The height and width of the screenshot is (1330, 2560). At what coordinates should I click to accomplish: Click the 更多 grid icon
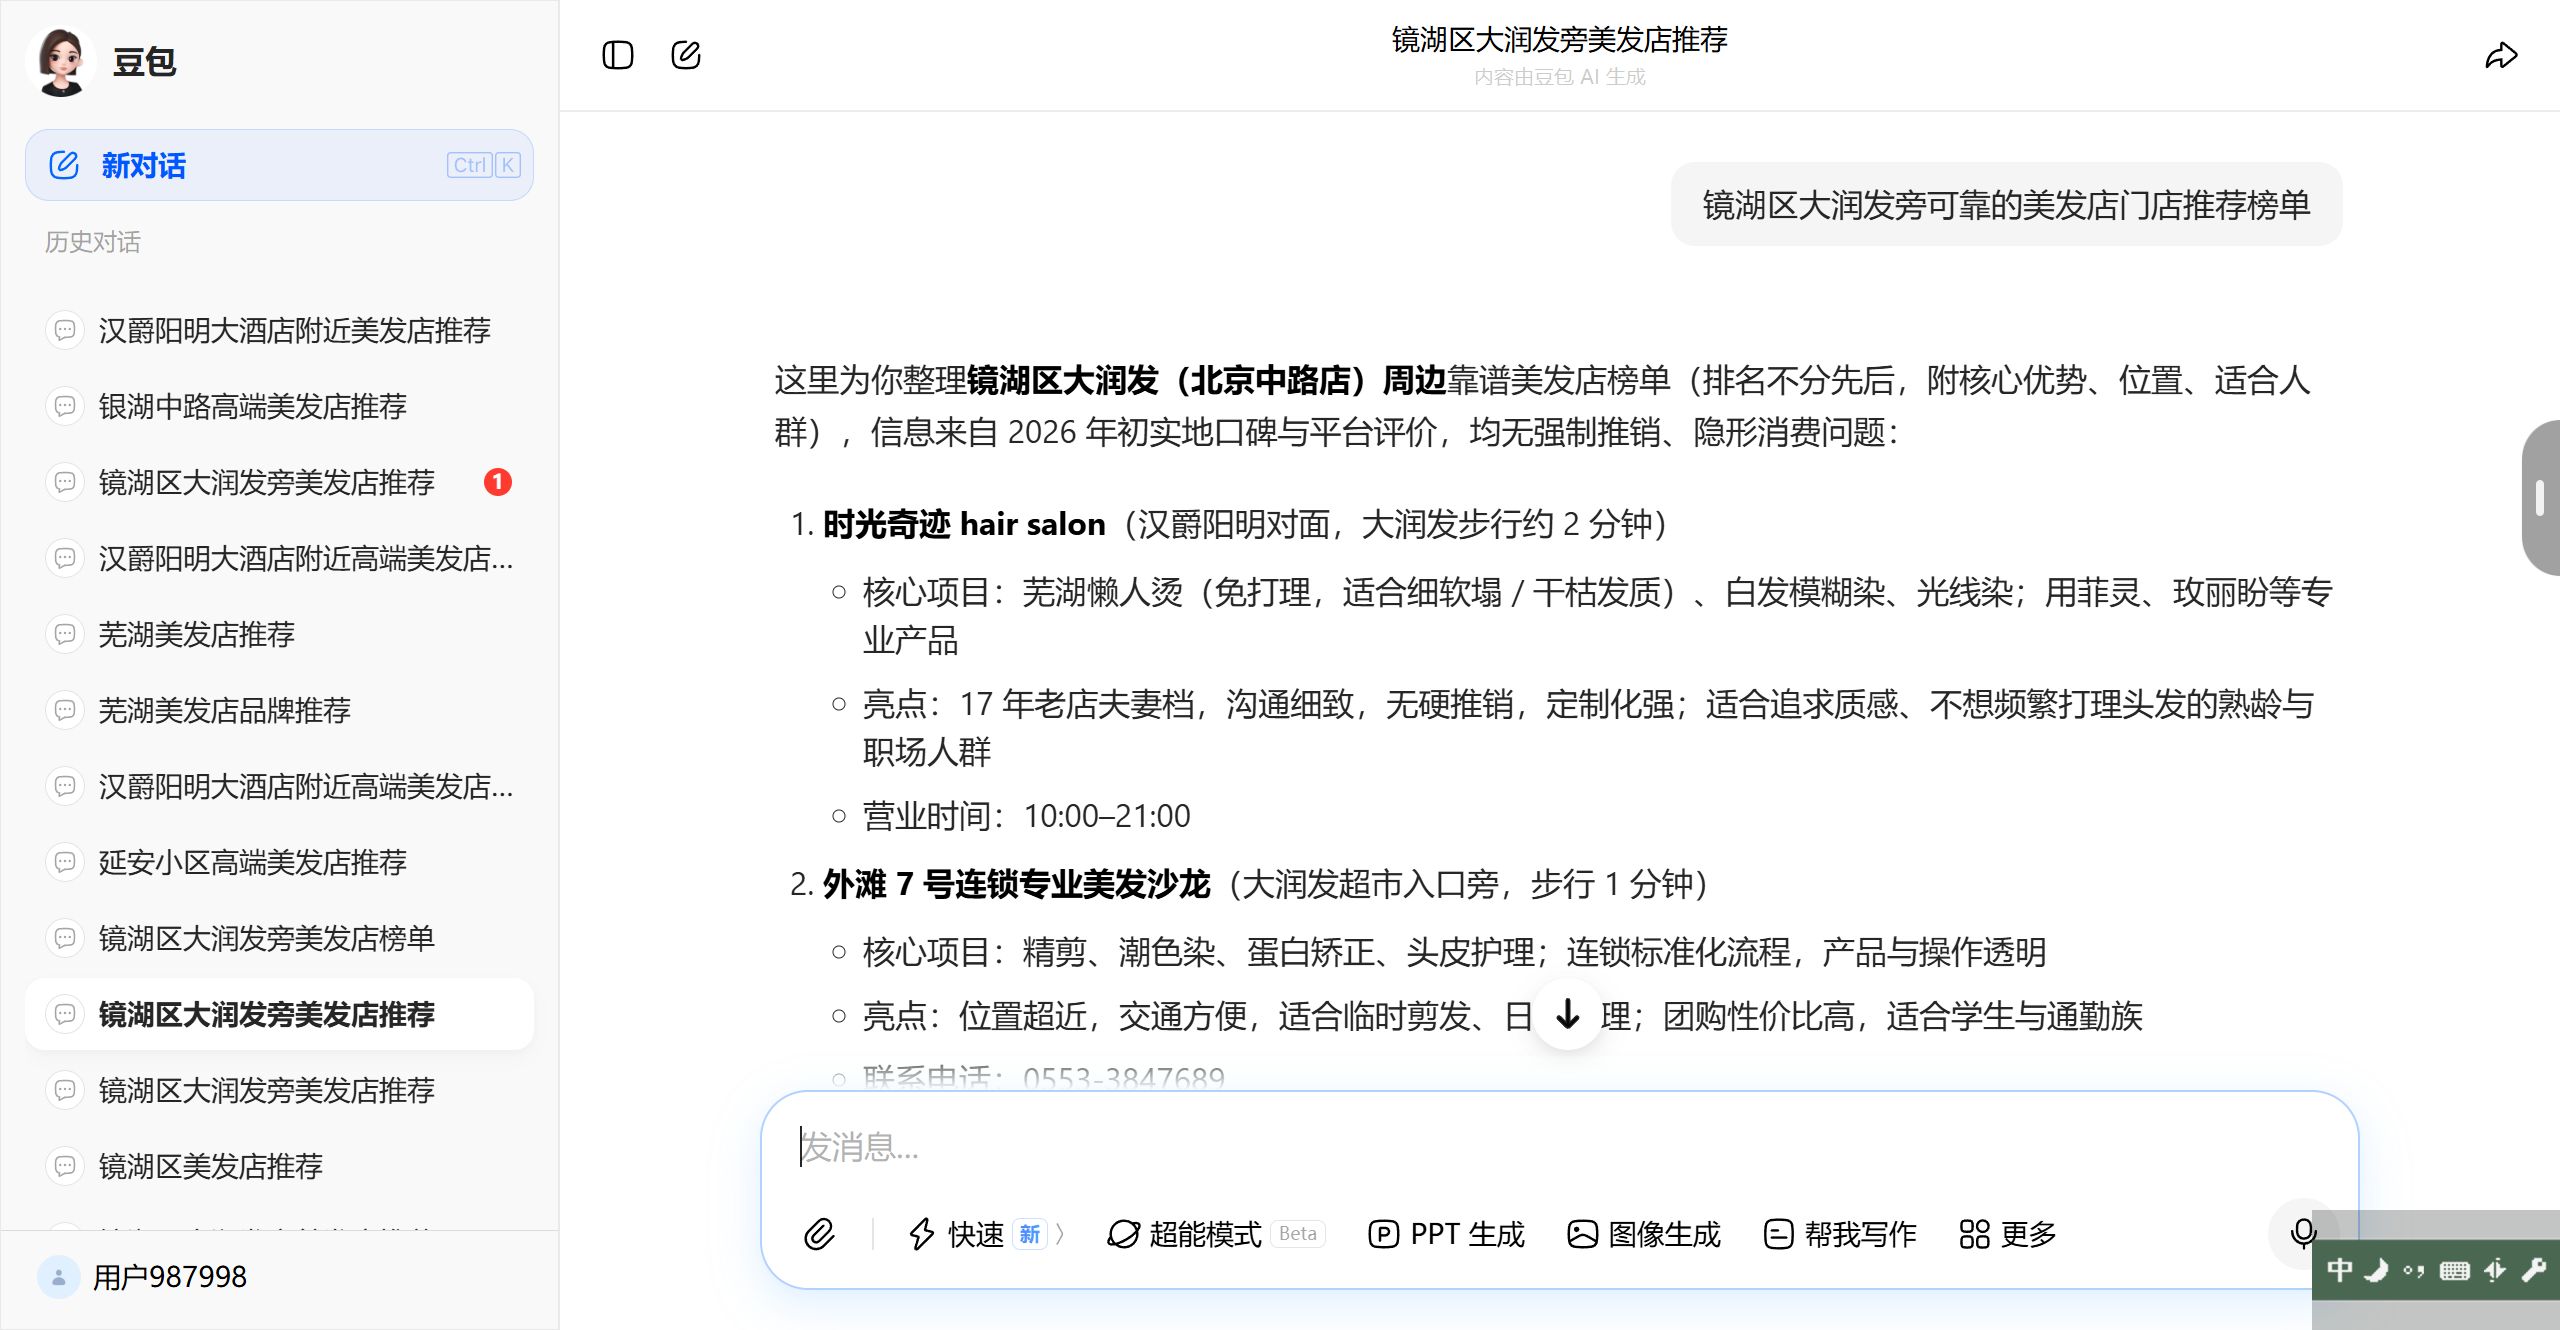click(1974, 1234)
